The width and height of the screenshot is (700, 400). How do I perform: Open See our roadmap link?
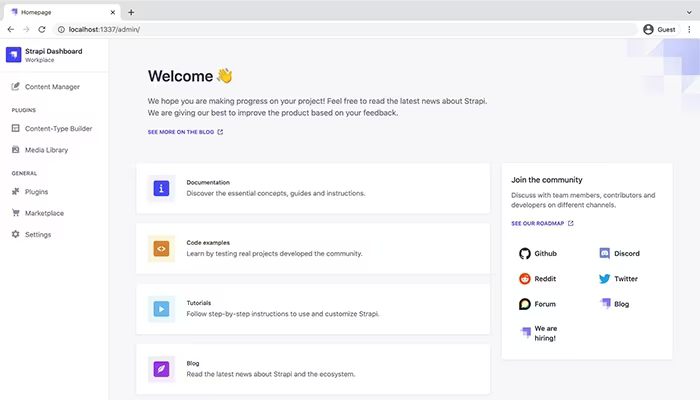click(x=542, y=223)
